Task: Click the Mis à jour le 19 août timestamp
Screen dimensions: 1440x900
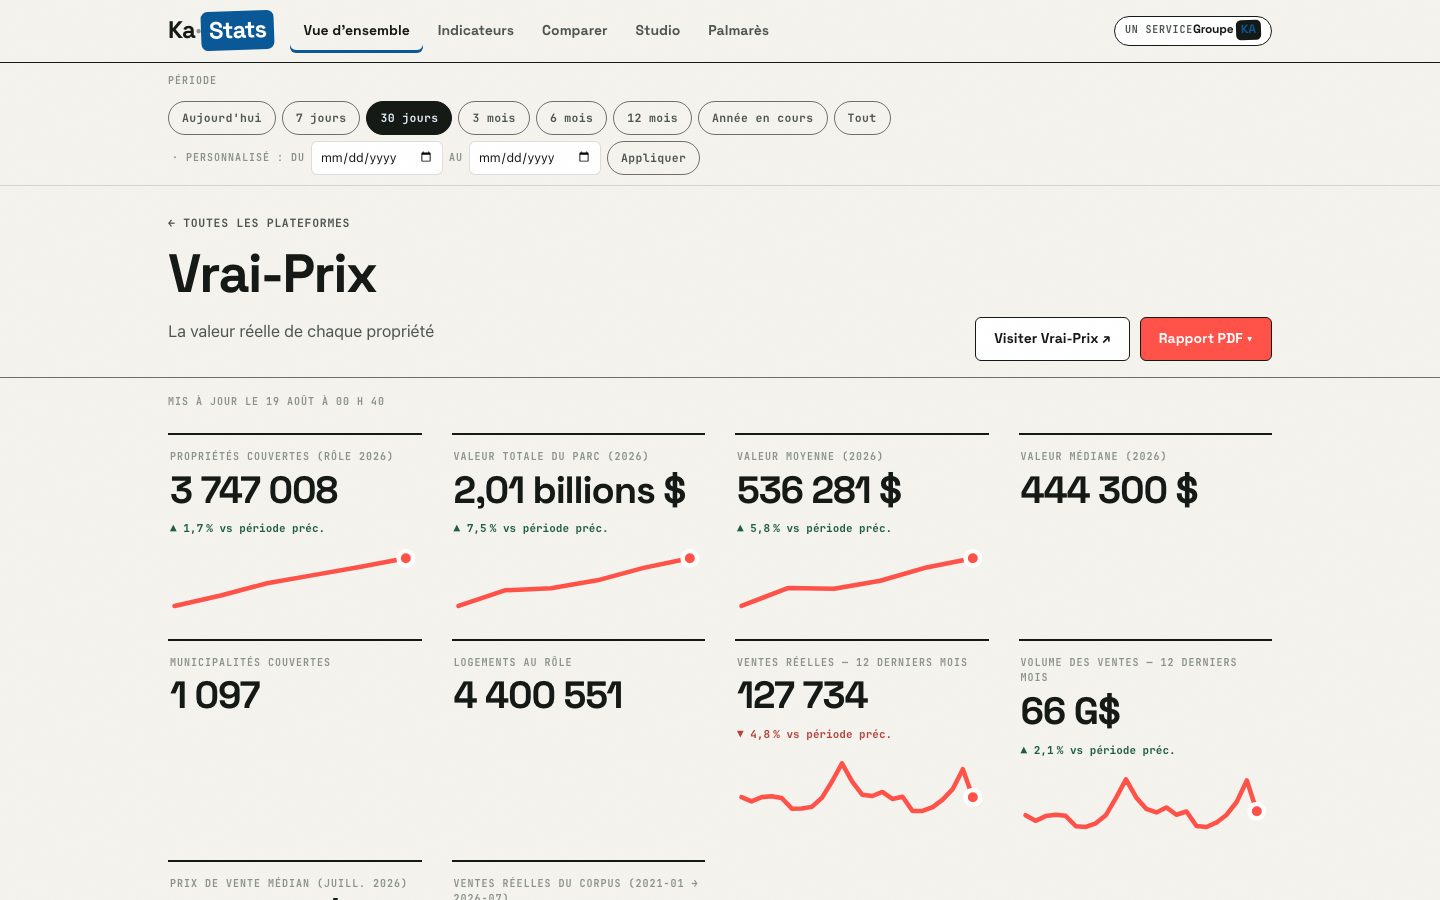Action: click(276, 401)
